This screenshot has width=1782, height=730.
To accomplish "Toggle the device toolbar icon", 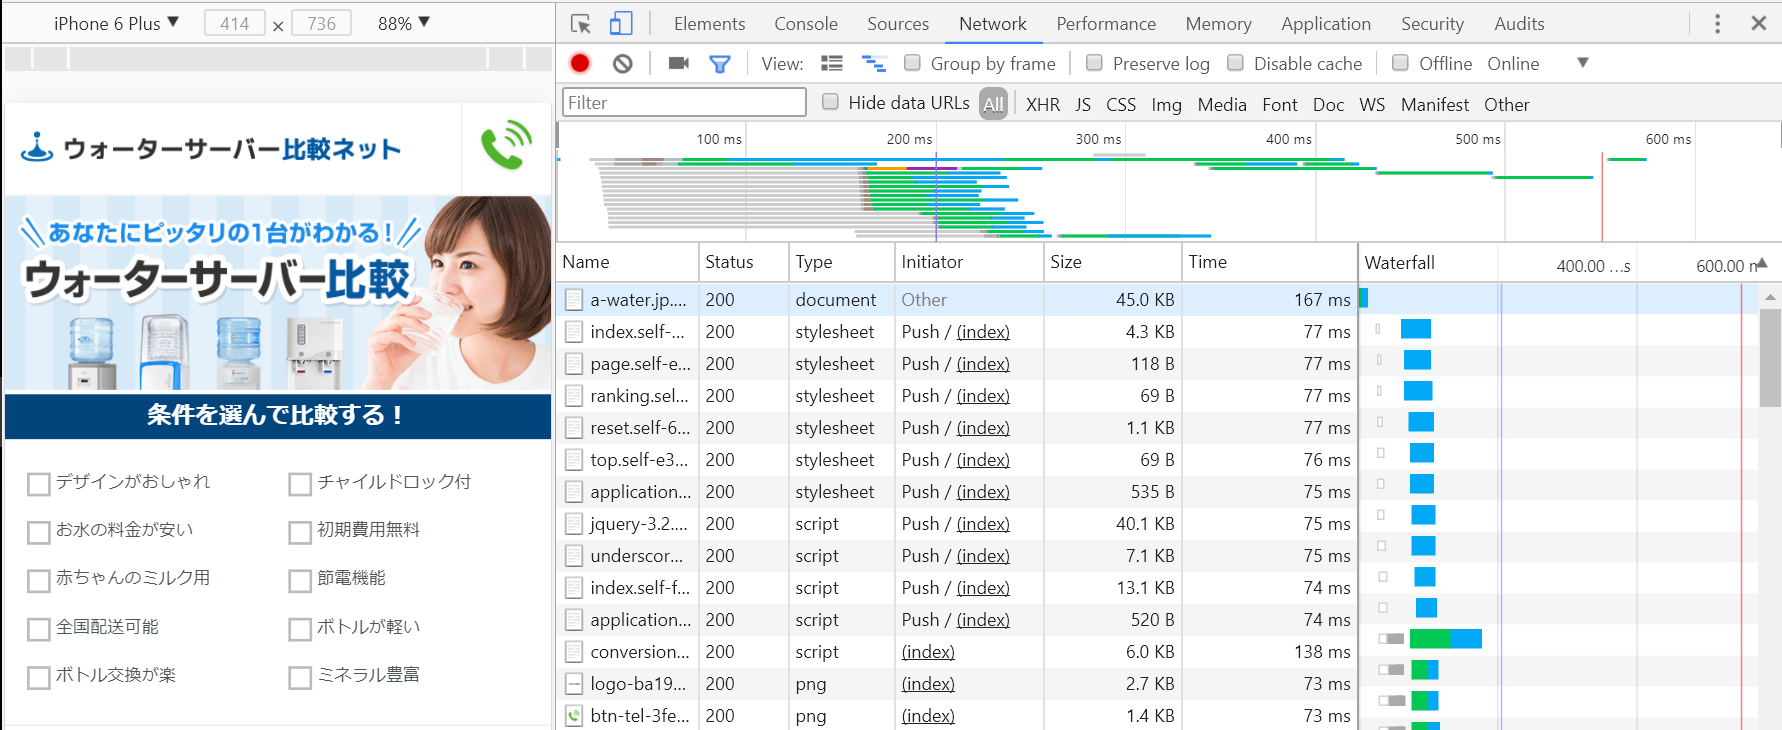I will [621, 24].
